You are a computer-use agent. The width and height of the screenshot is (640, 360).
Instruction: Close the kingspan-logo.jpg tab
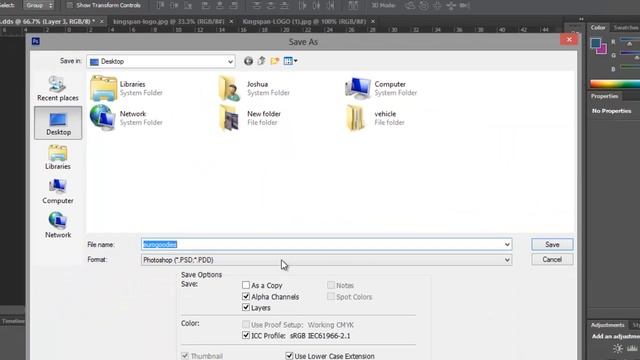click(231, 21)
